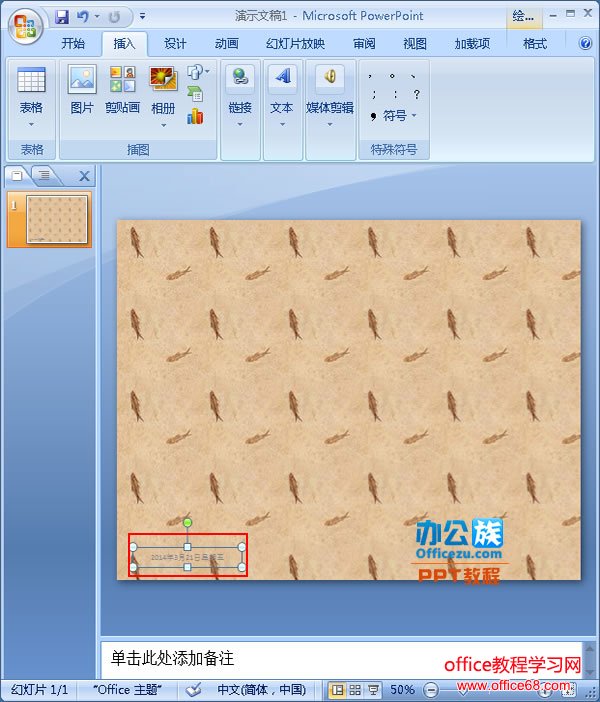Insert the 。full stop symbol
This screenshot has width=600, height=702.
tap(392, 76)
